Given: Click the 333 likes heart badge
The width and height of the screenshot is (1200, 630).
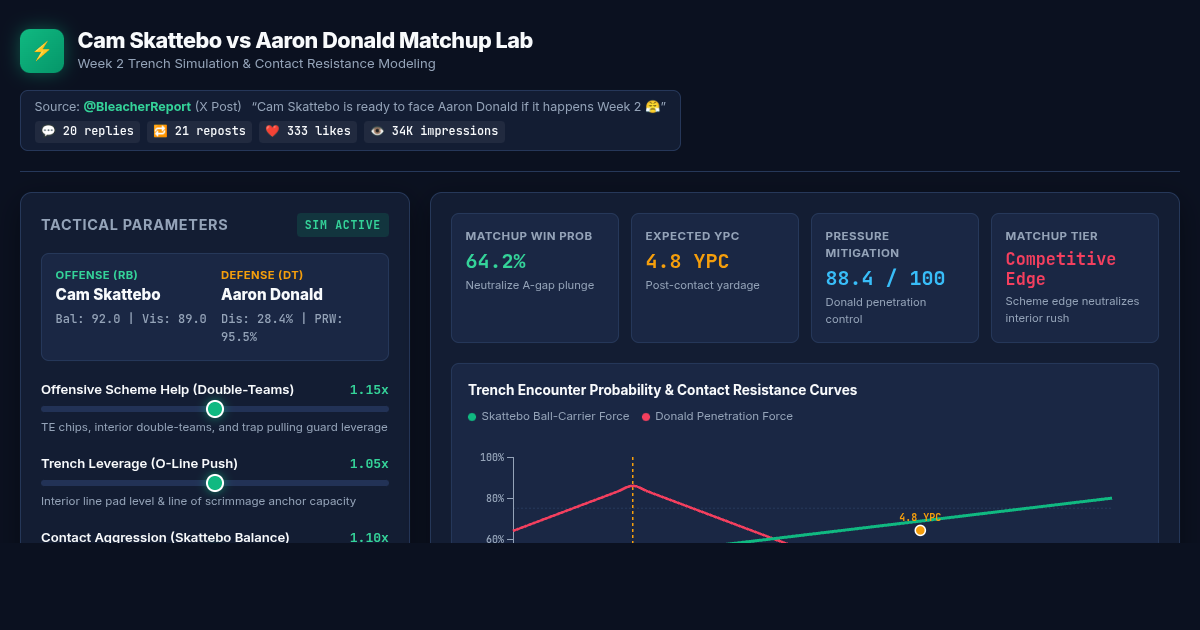Looking at the screenshot, I should tap(308, 131).
